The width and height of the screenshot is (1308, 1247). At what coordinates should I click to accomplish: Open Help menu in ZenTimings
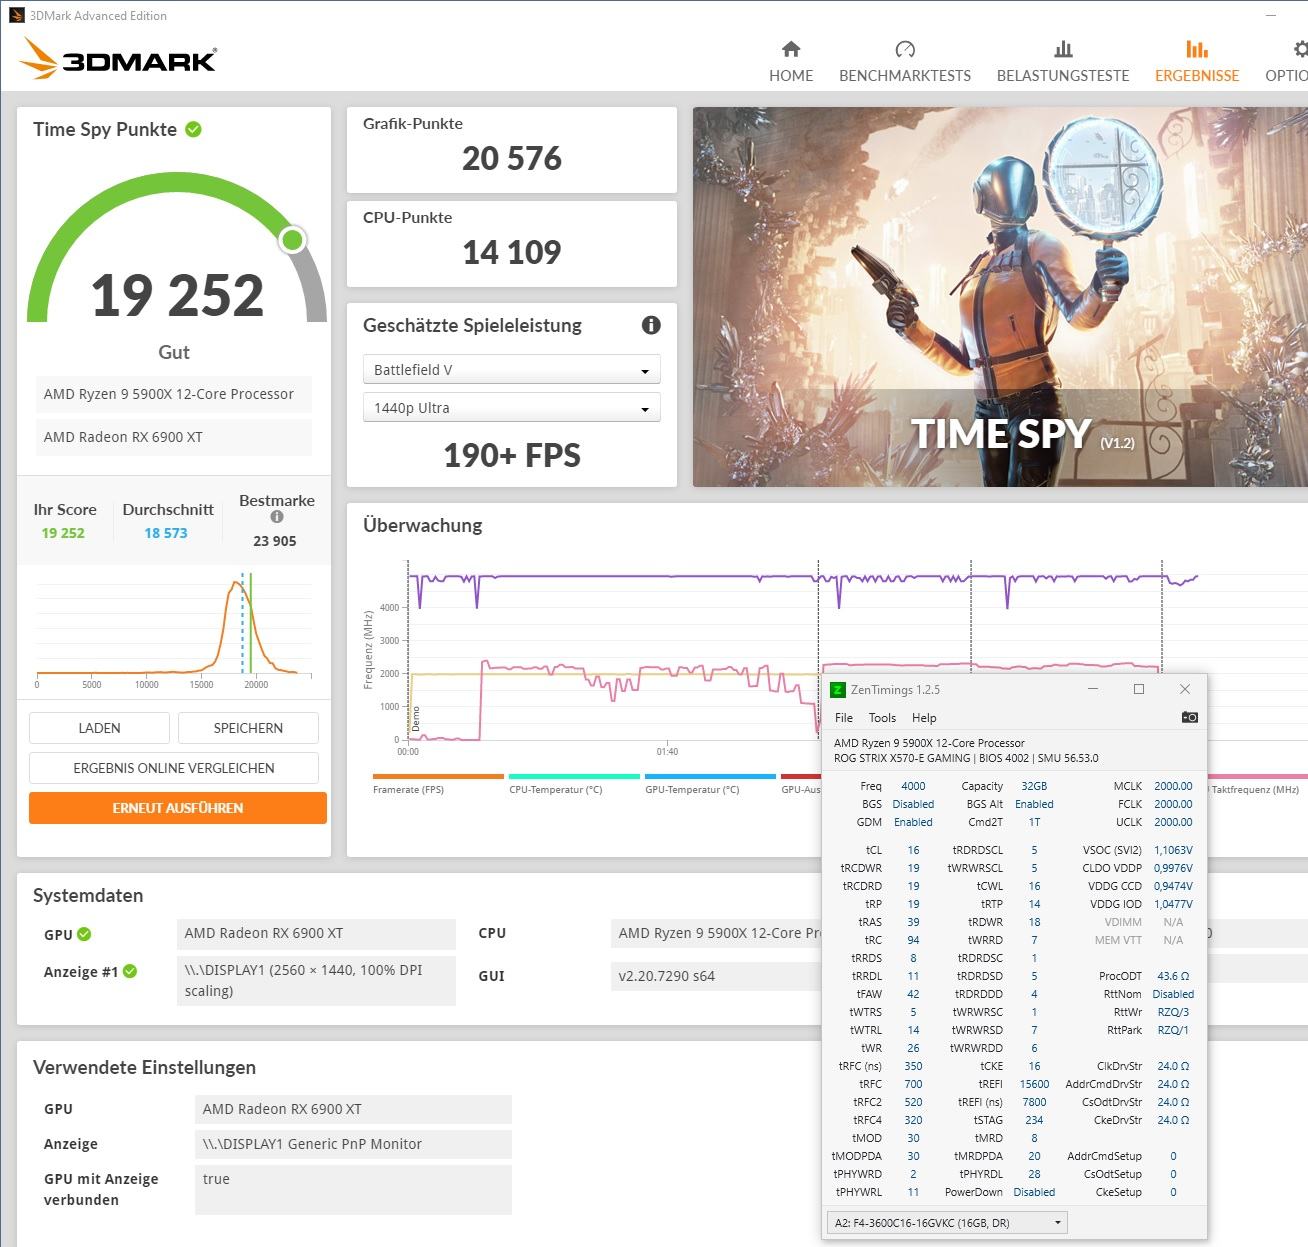click(x=924, y=718)
